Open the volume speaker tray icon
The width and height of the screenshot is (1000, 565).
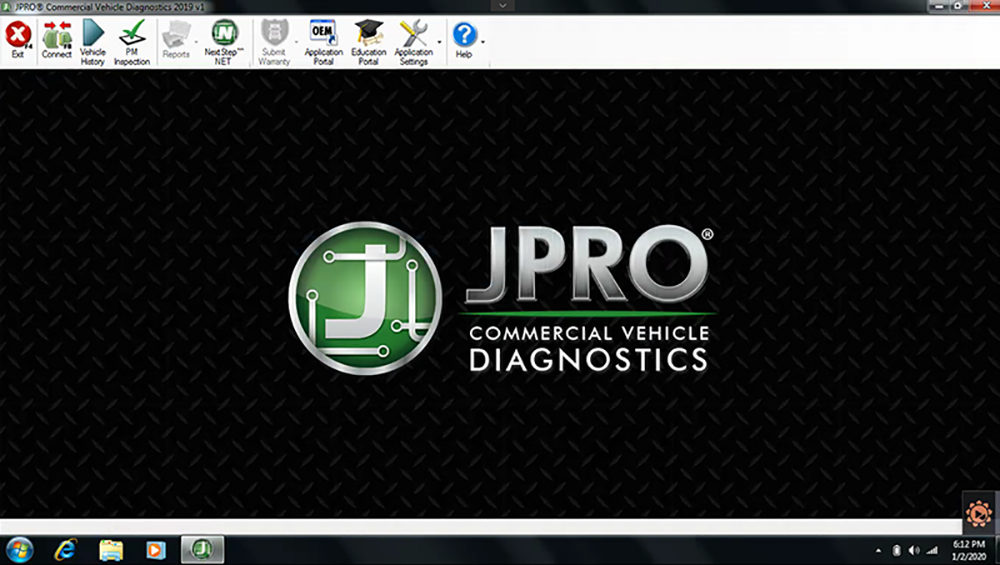pyautogui.click(x=914, y=550)
